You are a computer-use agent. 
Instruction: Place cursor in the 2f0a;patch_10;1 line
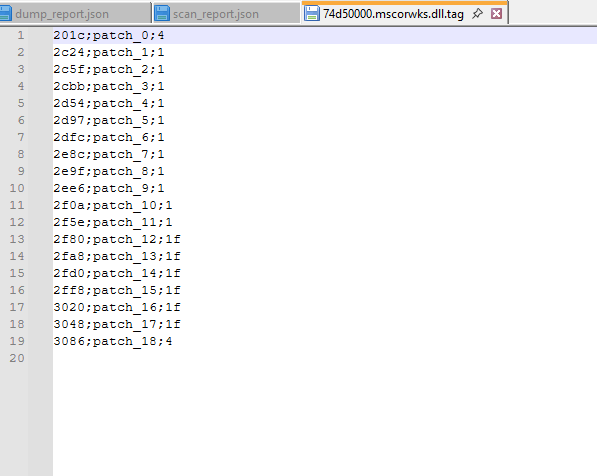coord(113,205)
